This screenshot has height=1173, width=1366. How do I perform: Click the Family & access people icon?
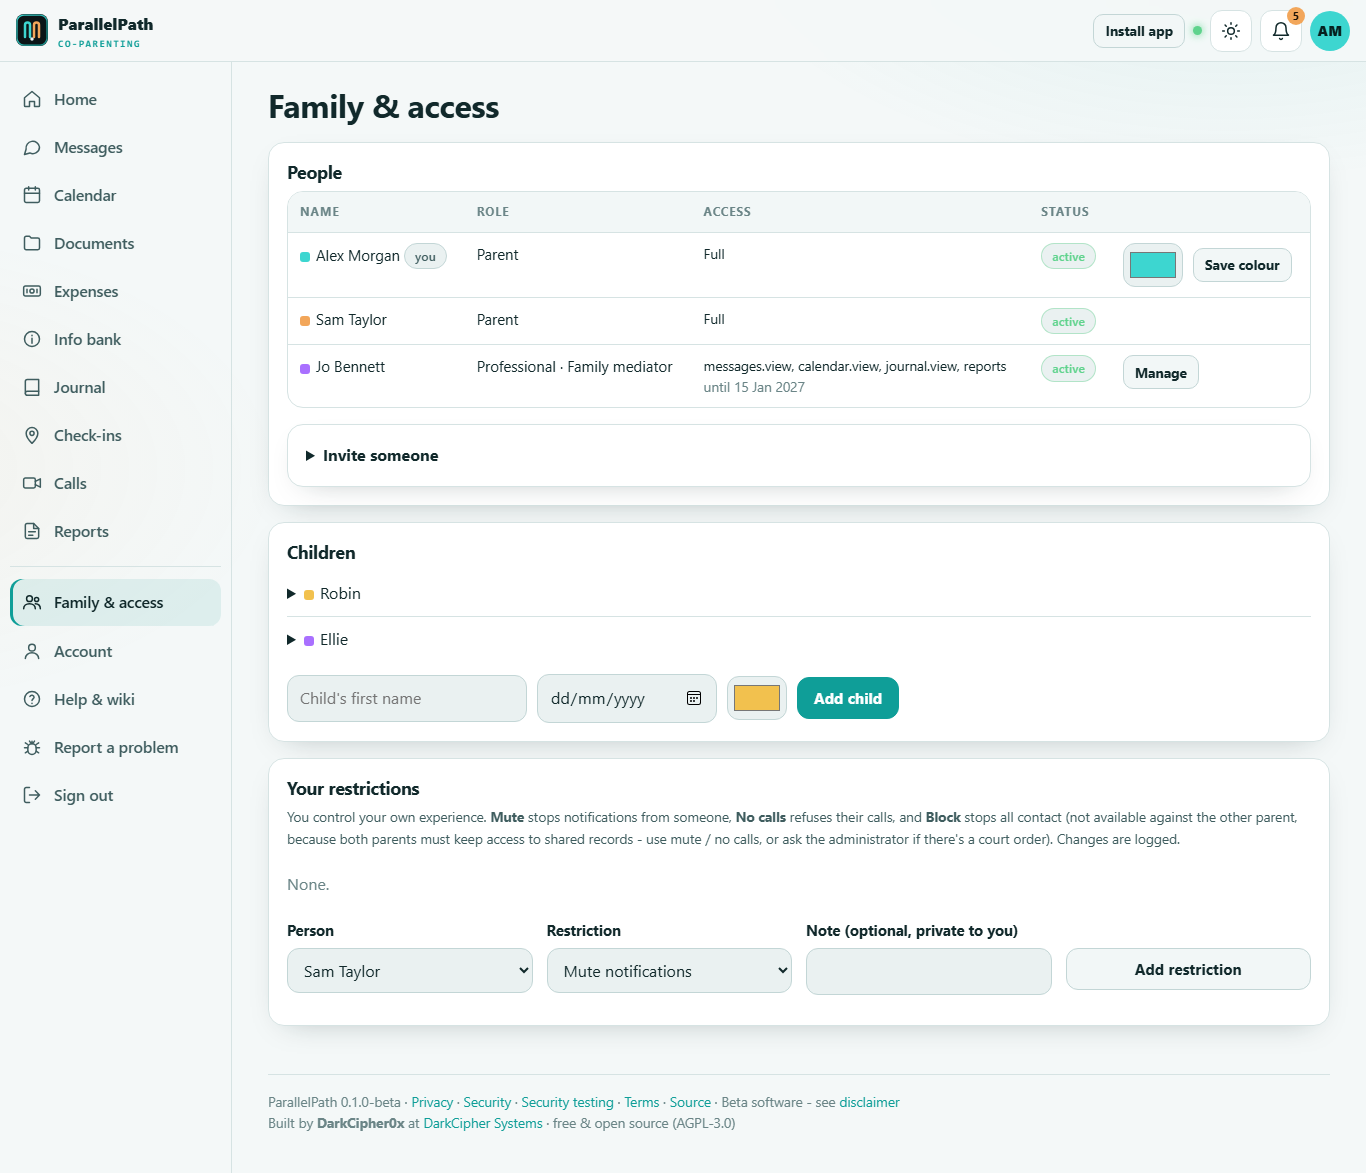tap(32, 602)
